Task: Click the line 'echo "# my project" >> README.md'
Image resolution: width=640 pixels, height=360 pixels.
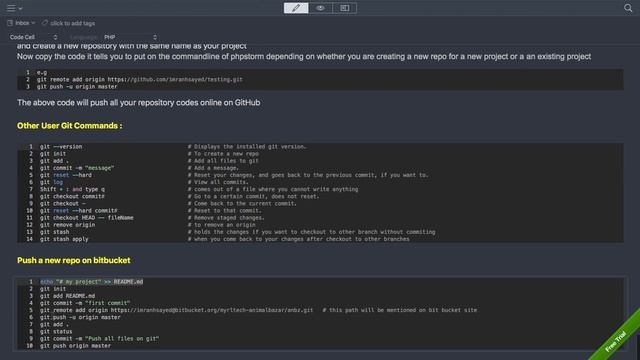Action: pos(91,282)
